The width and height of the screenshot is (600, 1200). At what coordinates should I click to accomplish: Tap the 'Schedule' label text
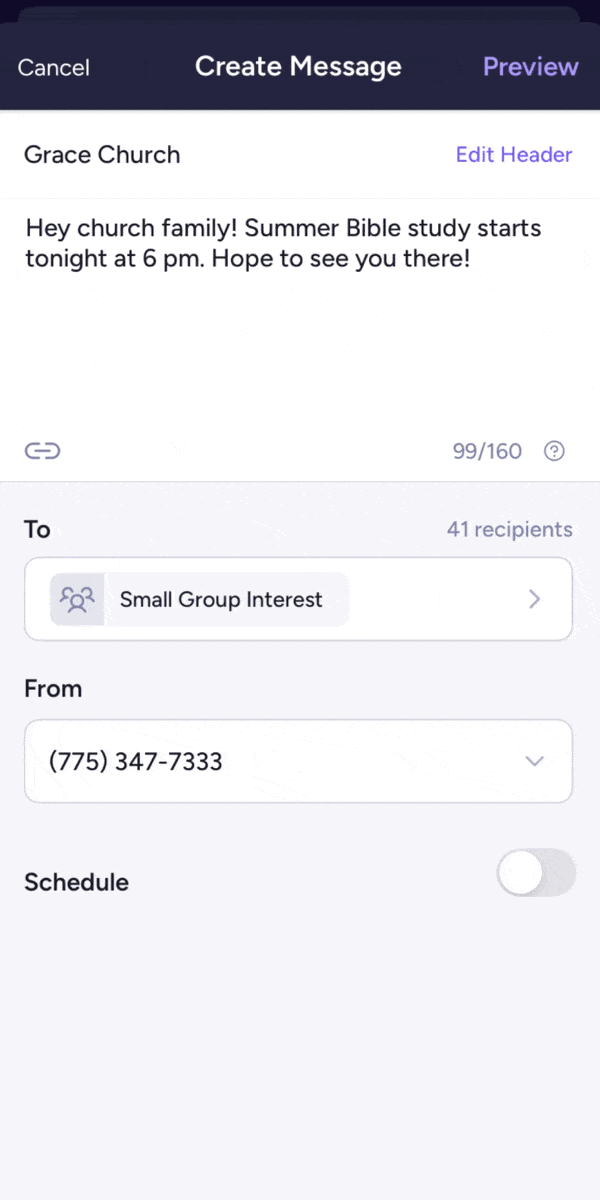(76, 882)
